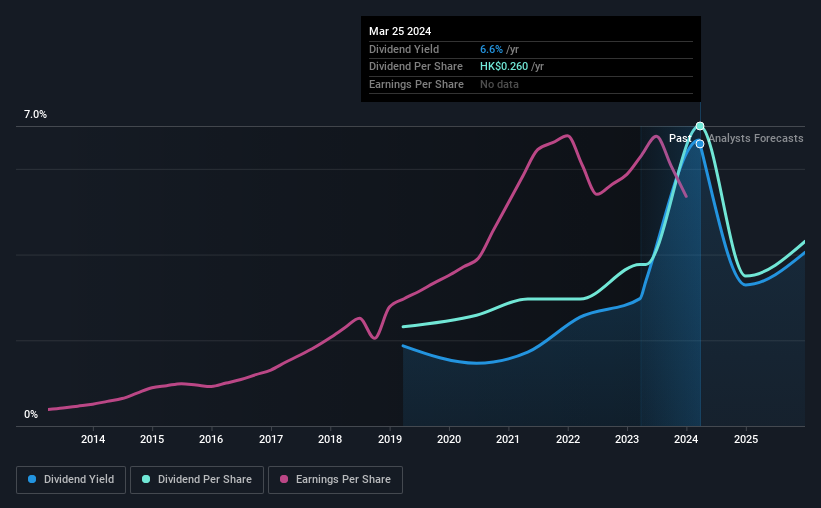
Task: Click the 6.6% dividend yield value in tooltip
Action: (491, 49)
